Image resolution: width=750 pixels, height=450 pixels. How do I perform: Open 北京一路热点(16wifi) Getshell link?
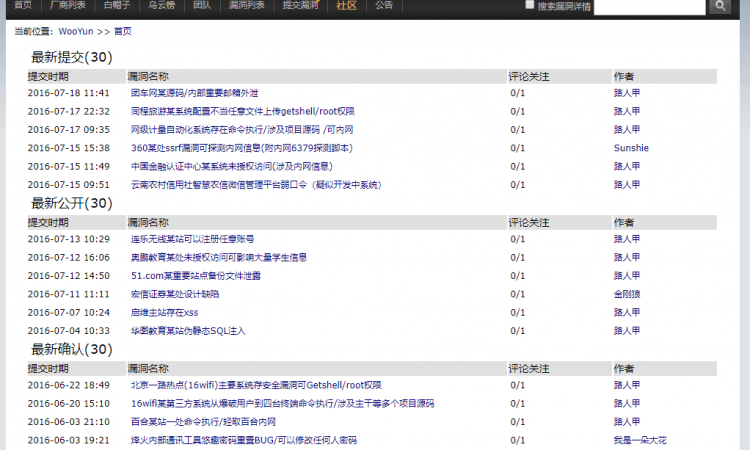[x=256, y=385]
